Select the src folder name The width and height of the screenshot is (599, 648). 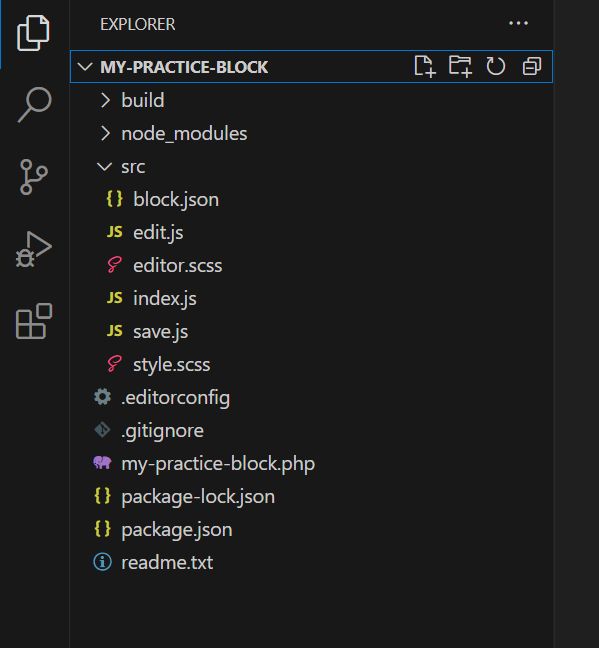tap(133, 167)
